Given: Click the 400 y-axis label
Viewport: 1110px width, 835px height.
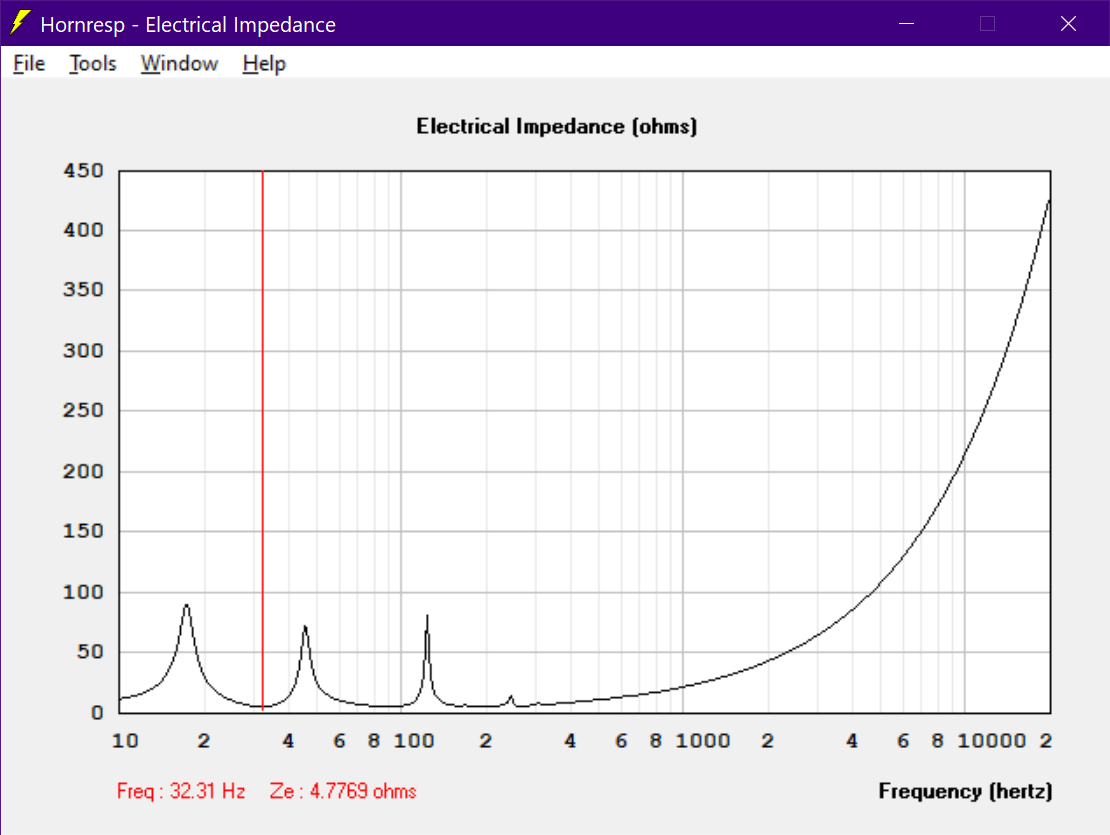Looking at the screenshot, I should click(84, 230).
